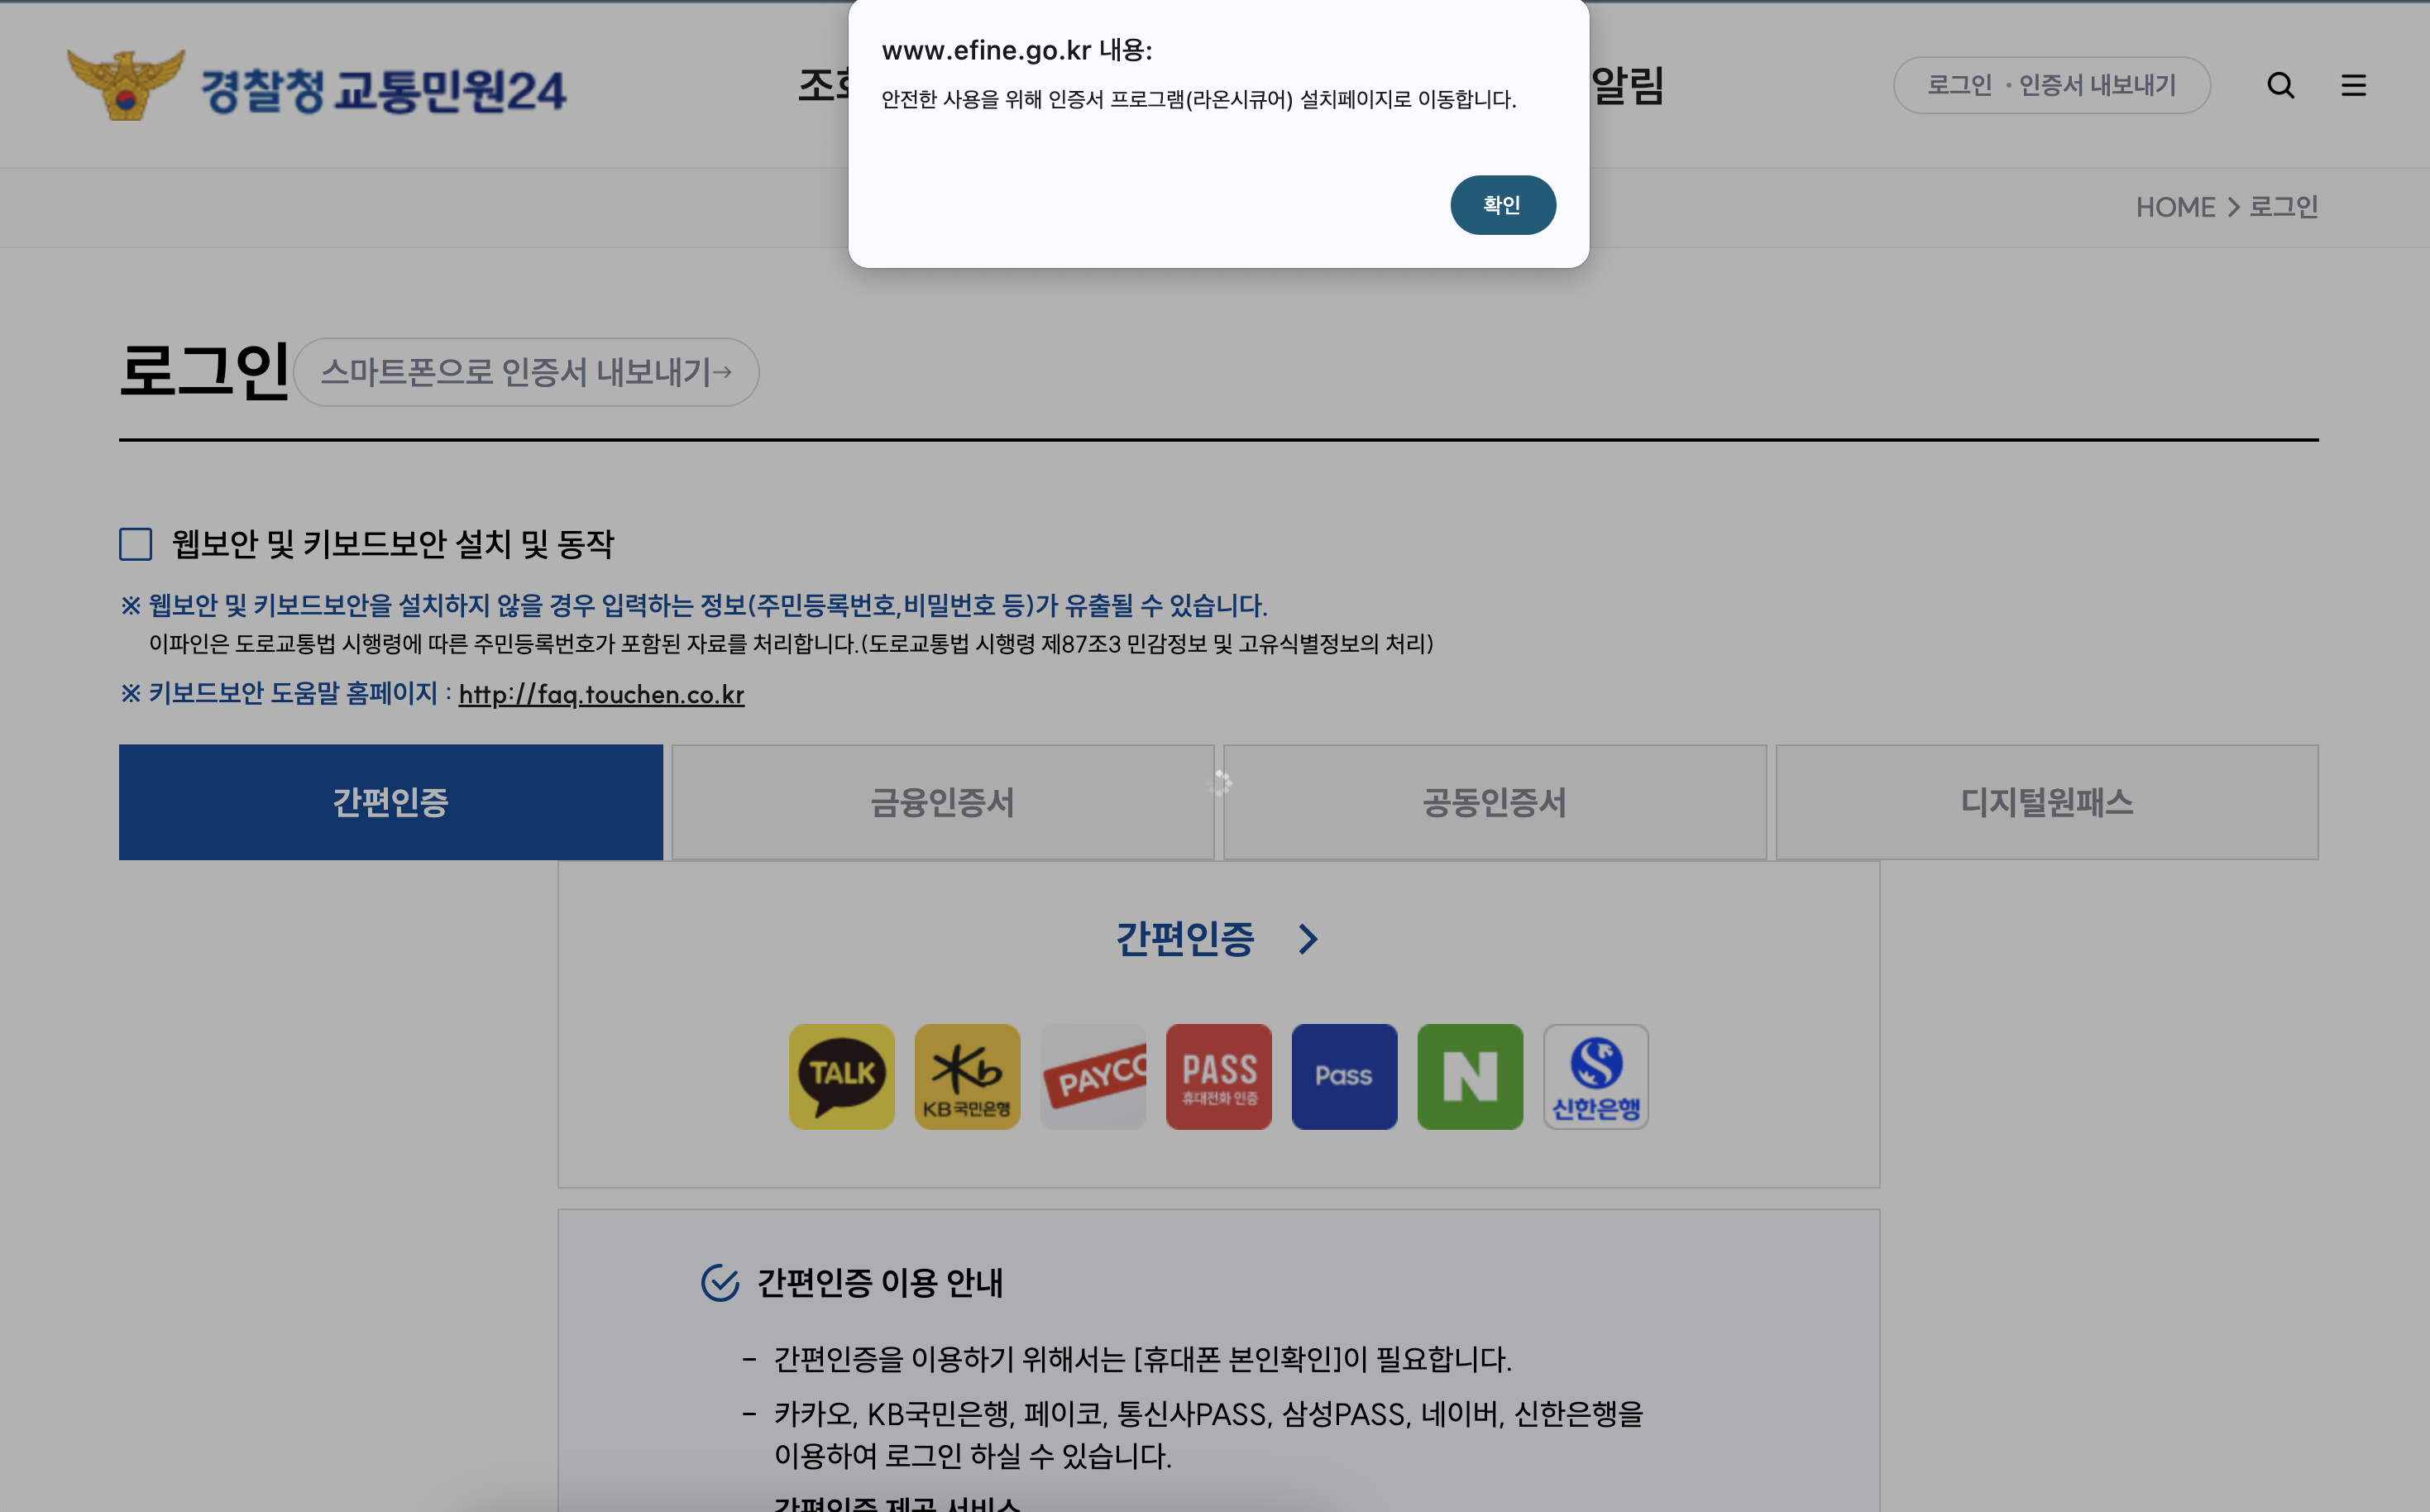
Task: Expand the 간편인증 section arrow
Action: [x=1307, y=938]
